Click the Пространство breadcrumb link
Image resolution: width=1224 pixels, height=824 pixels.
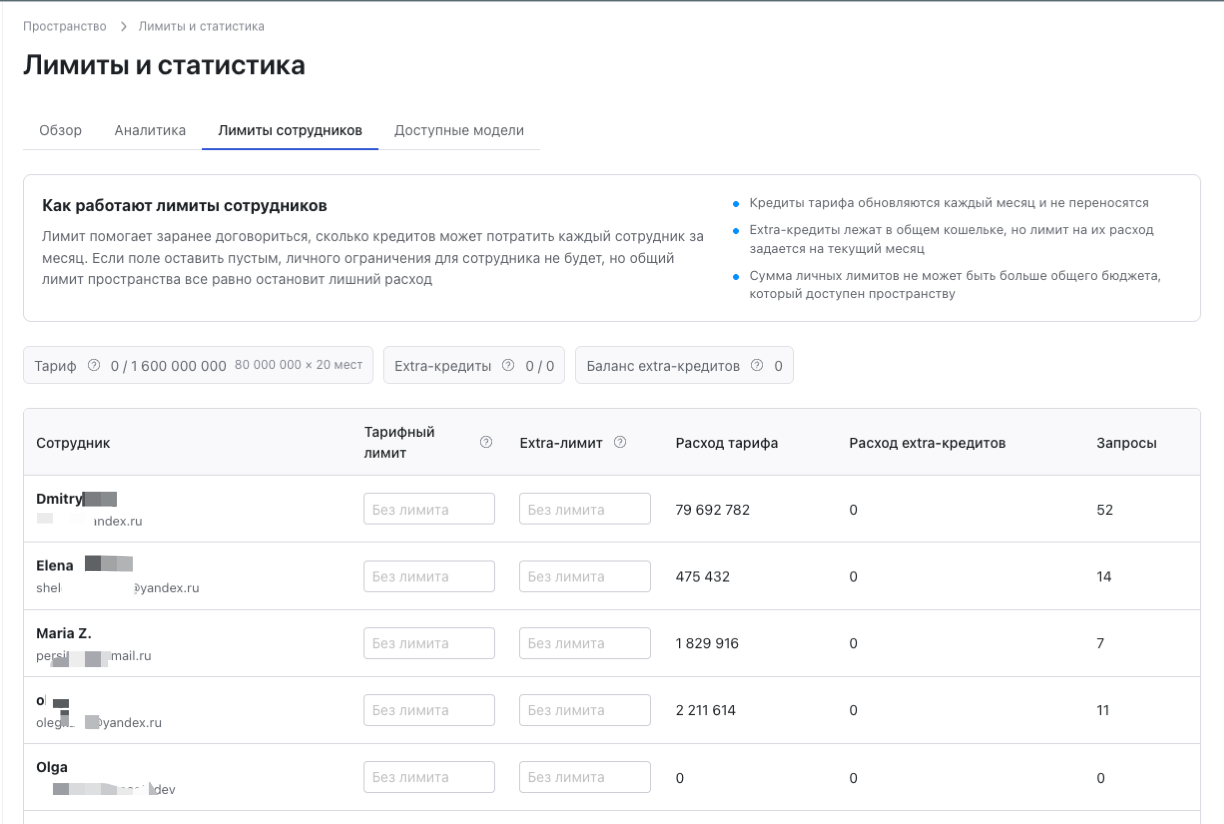(65, 26)
